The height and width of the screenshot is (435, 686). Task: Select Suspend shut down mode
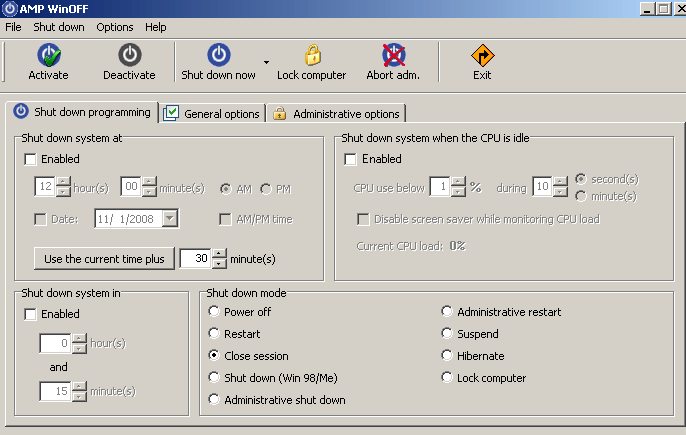click(x=447, y=333)
